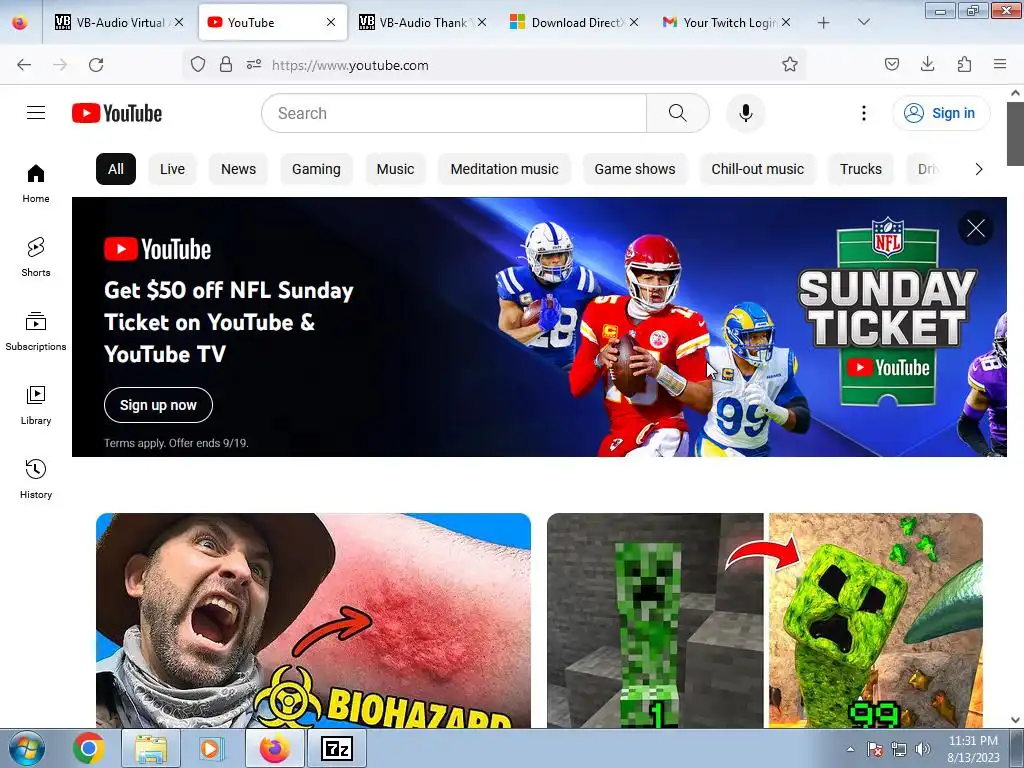
Task: Click the page vertical scrollbar thumb
Action: (x=1015, y=134)
